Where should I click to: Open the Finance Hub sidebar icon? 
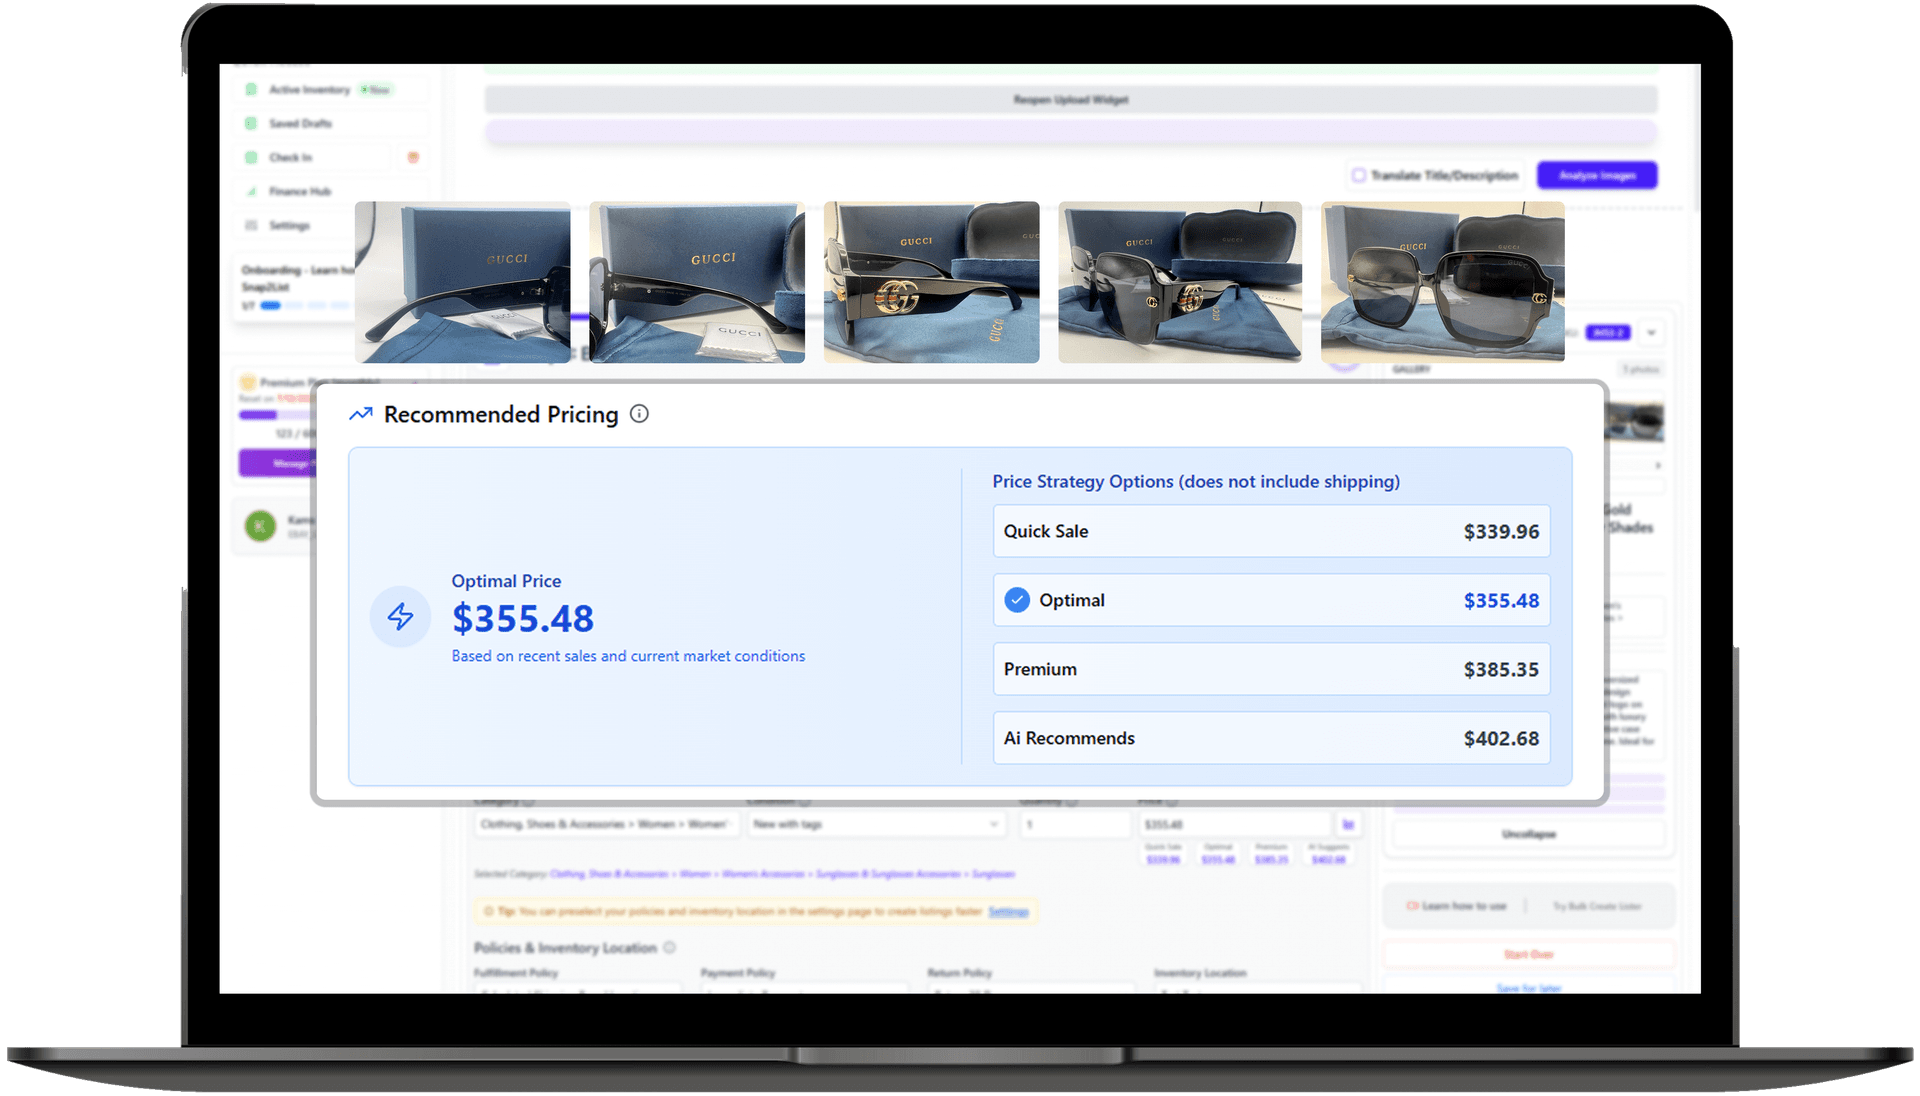[250, 191]
